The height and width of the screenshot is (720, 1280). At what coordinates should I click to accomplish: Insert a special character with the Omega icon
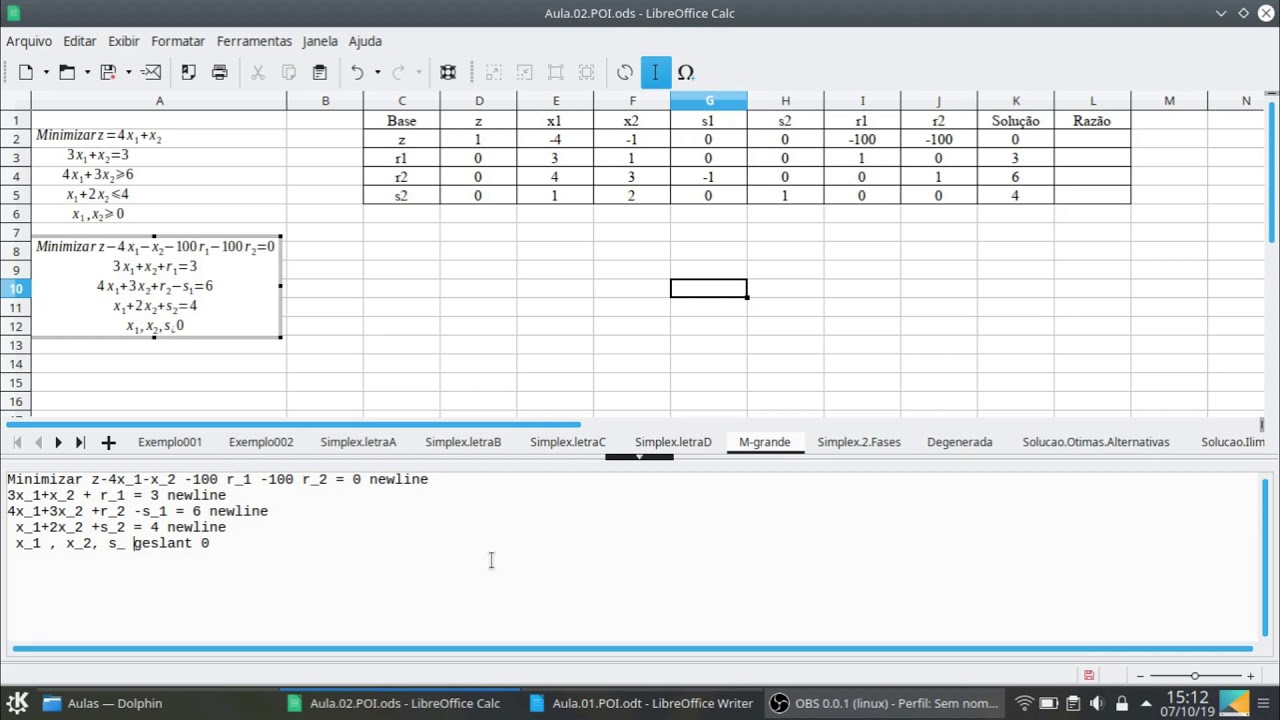click(x=686, y=72)
